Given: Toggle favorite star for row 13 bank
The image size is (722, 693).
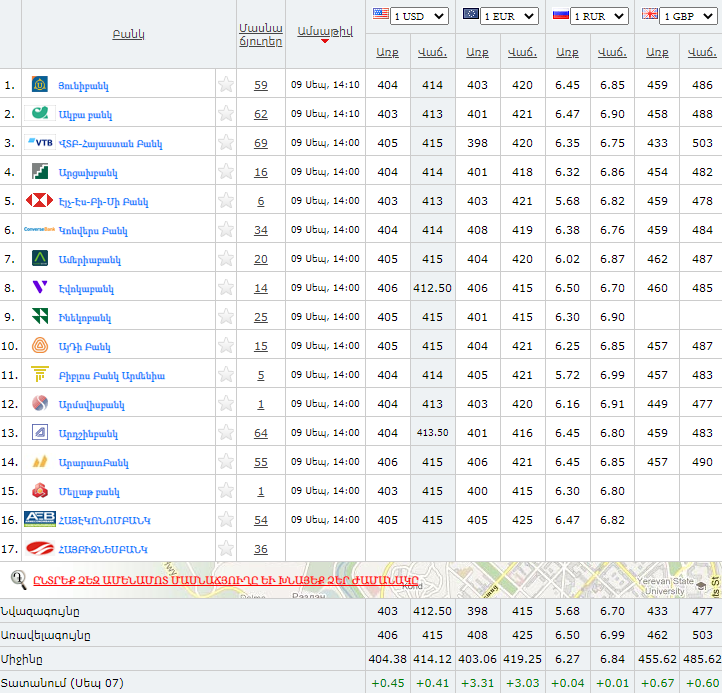Looking at the screenshot, I should [226, 432].
